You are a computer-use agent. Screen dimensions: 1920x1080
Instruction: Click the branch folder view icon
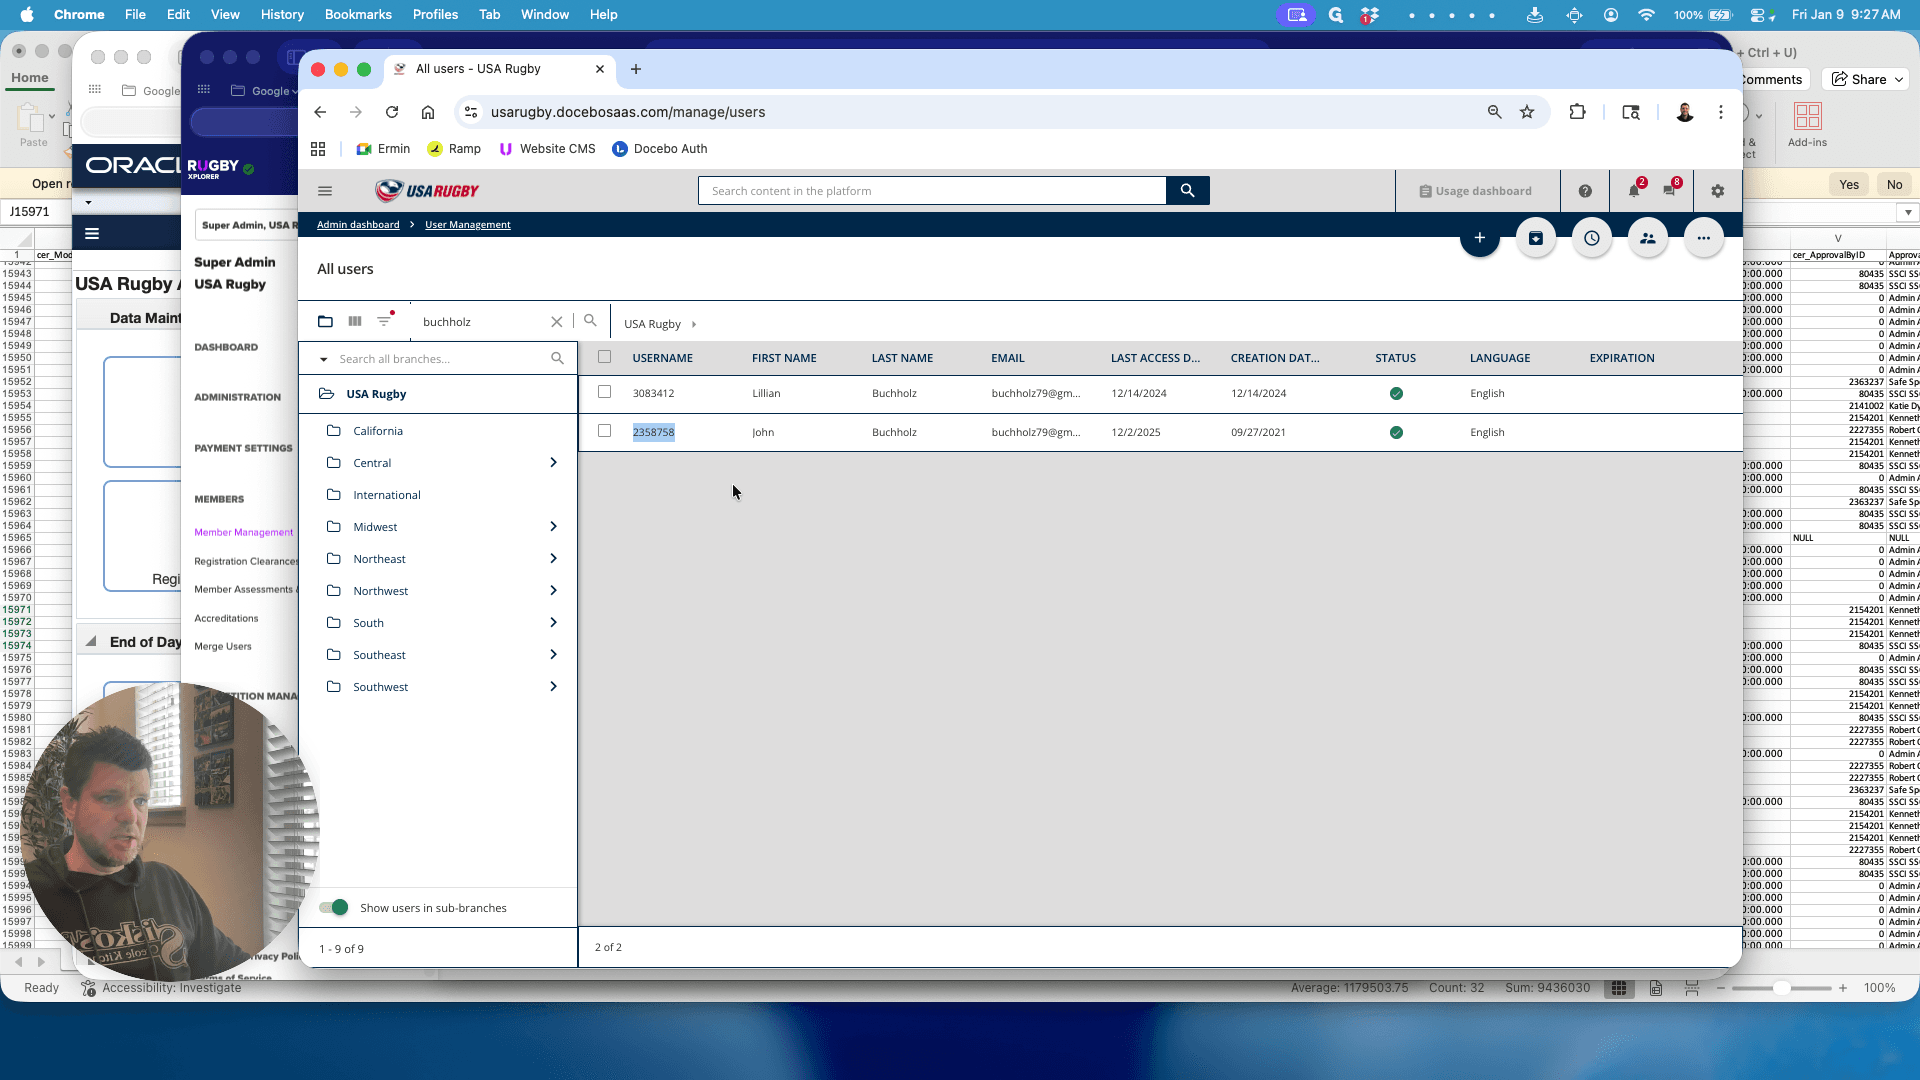click(325, 321)
